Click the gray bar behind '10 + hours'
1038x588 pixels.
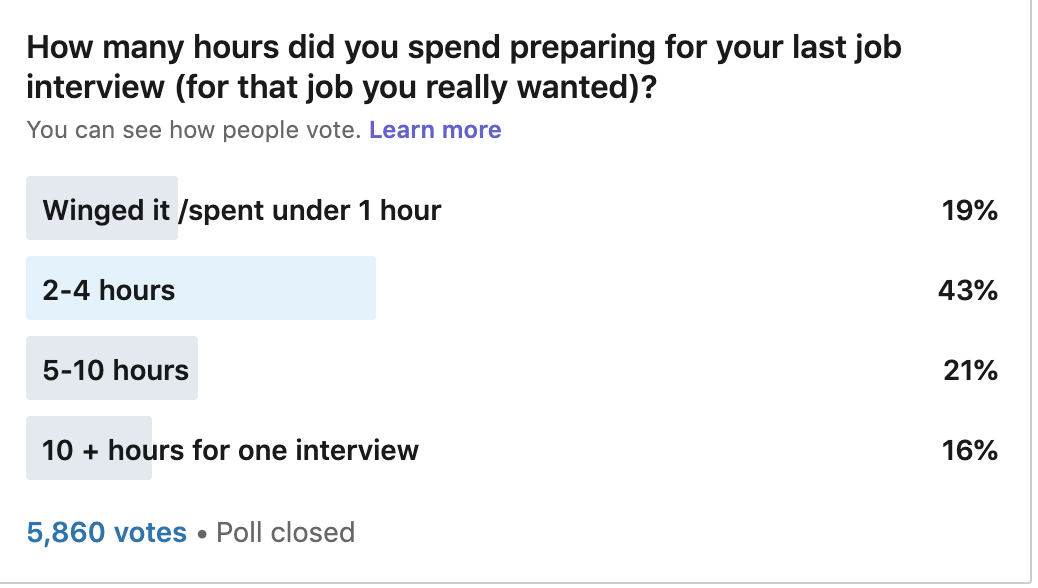(x=89, y=448)
